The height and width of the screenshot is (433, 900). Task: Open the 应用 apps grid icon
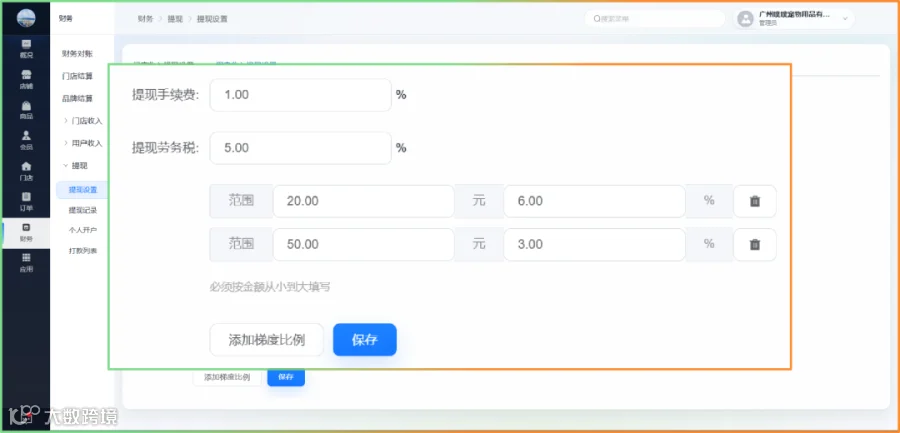pos(26,262)
